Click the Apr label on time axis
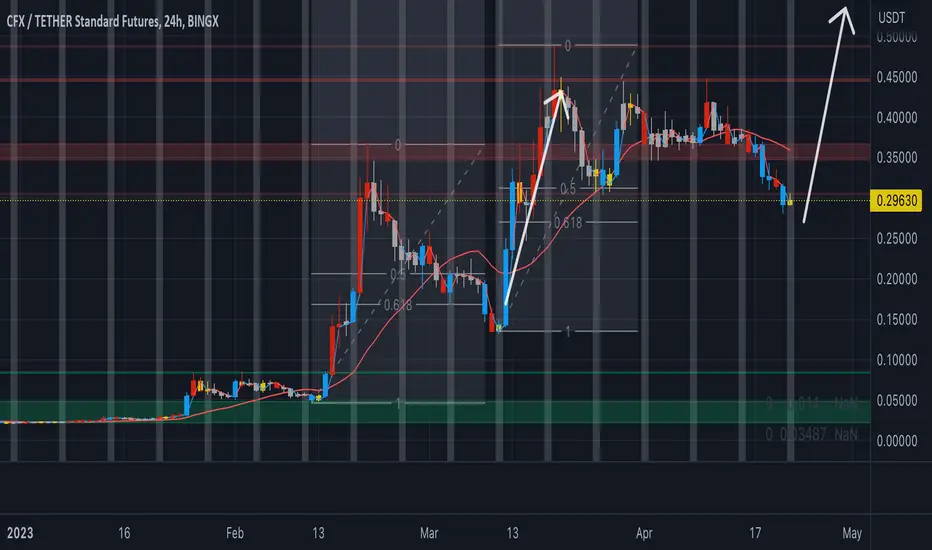Viewport: 932px width, 550px height. pyautogui.click(x=644, y=533)
